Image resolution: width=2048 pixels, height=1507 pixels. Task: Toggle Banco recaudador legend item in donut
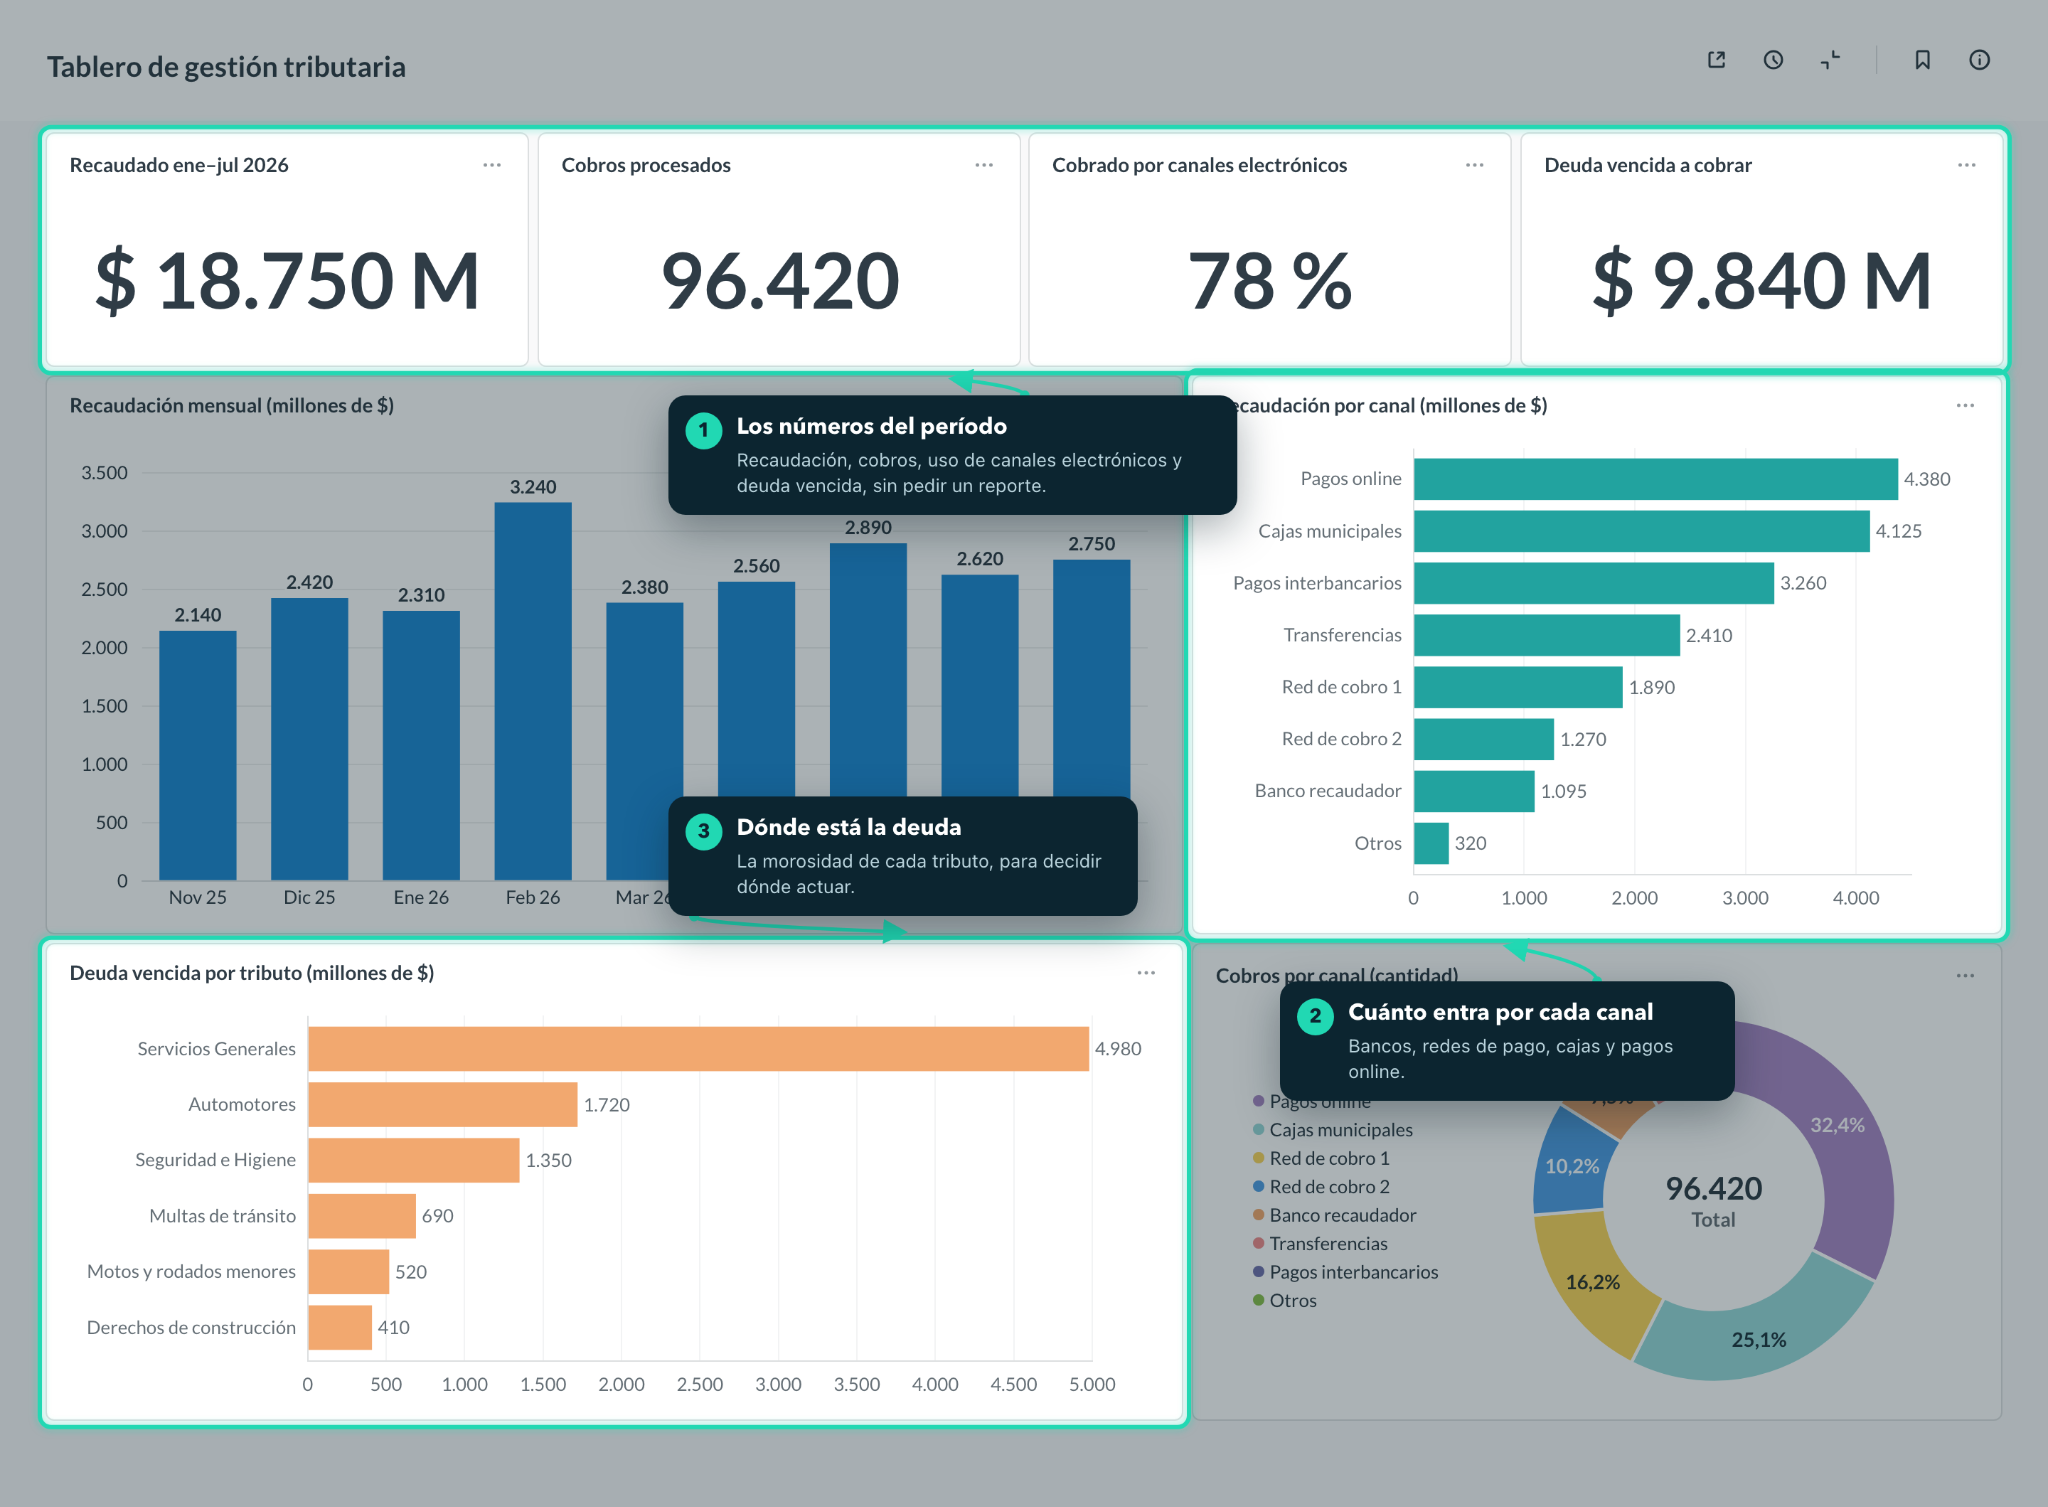coord(1335,1215)
